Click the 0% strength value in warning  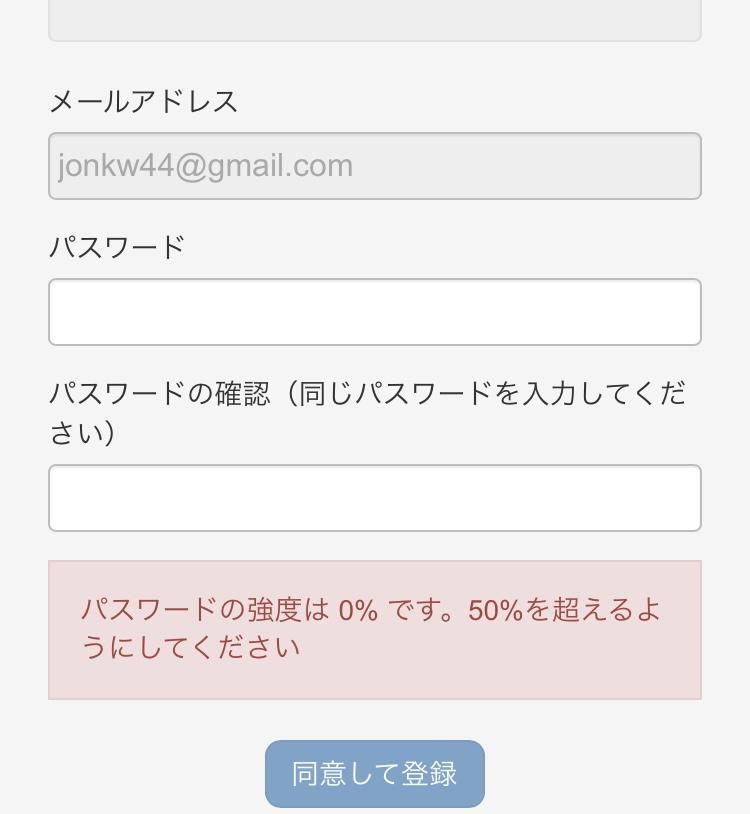pos(358,610)
